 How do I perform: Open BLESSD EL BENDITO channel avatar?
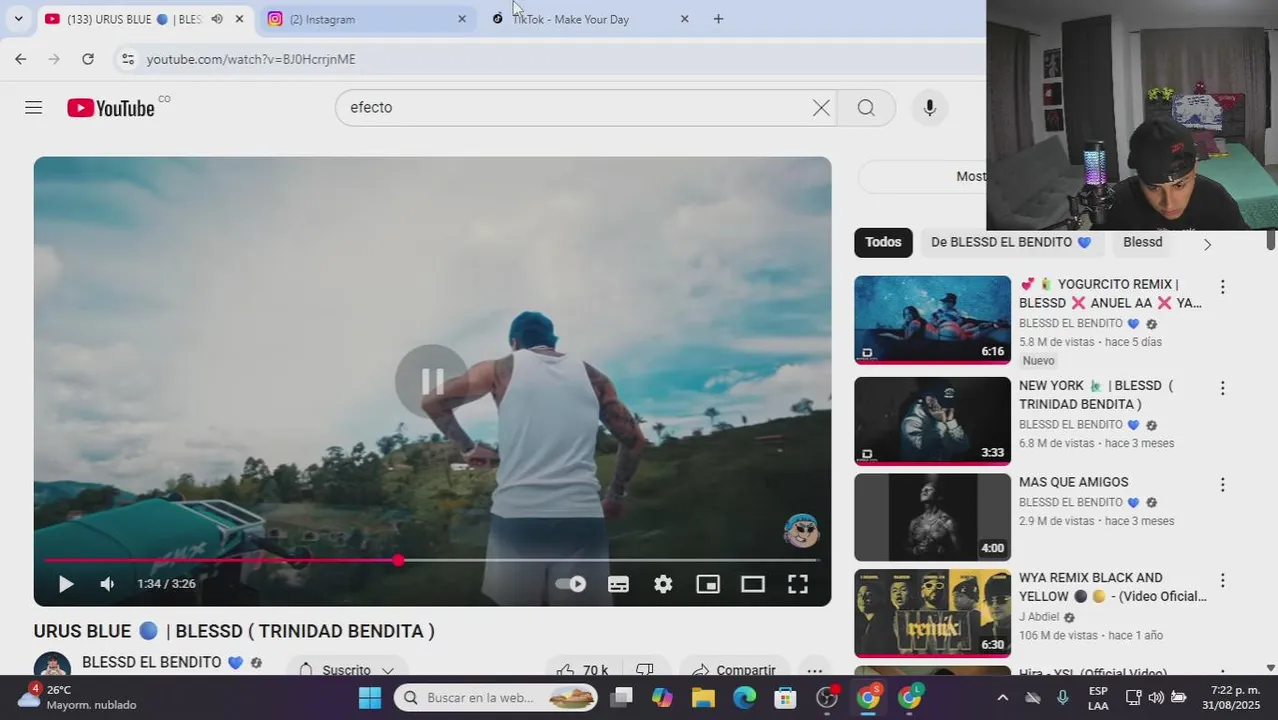(52, 666)
